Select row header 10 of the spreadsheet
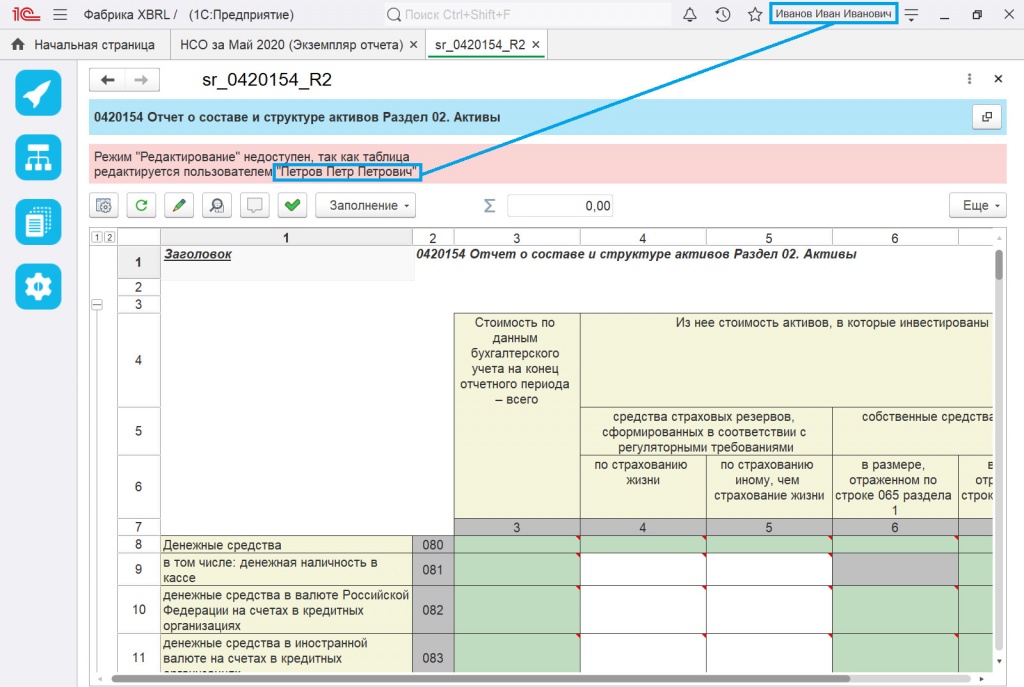Viewport: 1024px width, 687px height. pyautogui.click(x=138, y=609)
